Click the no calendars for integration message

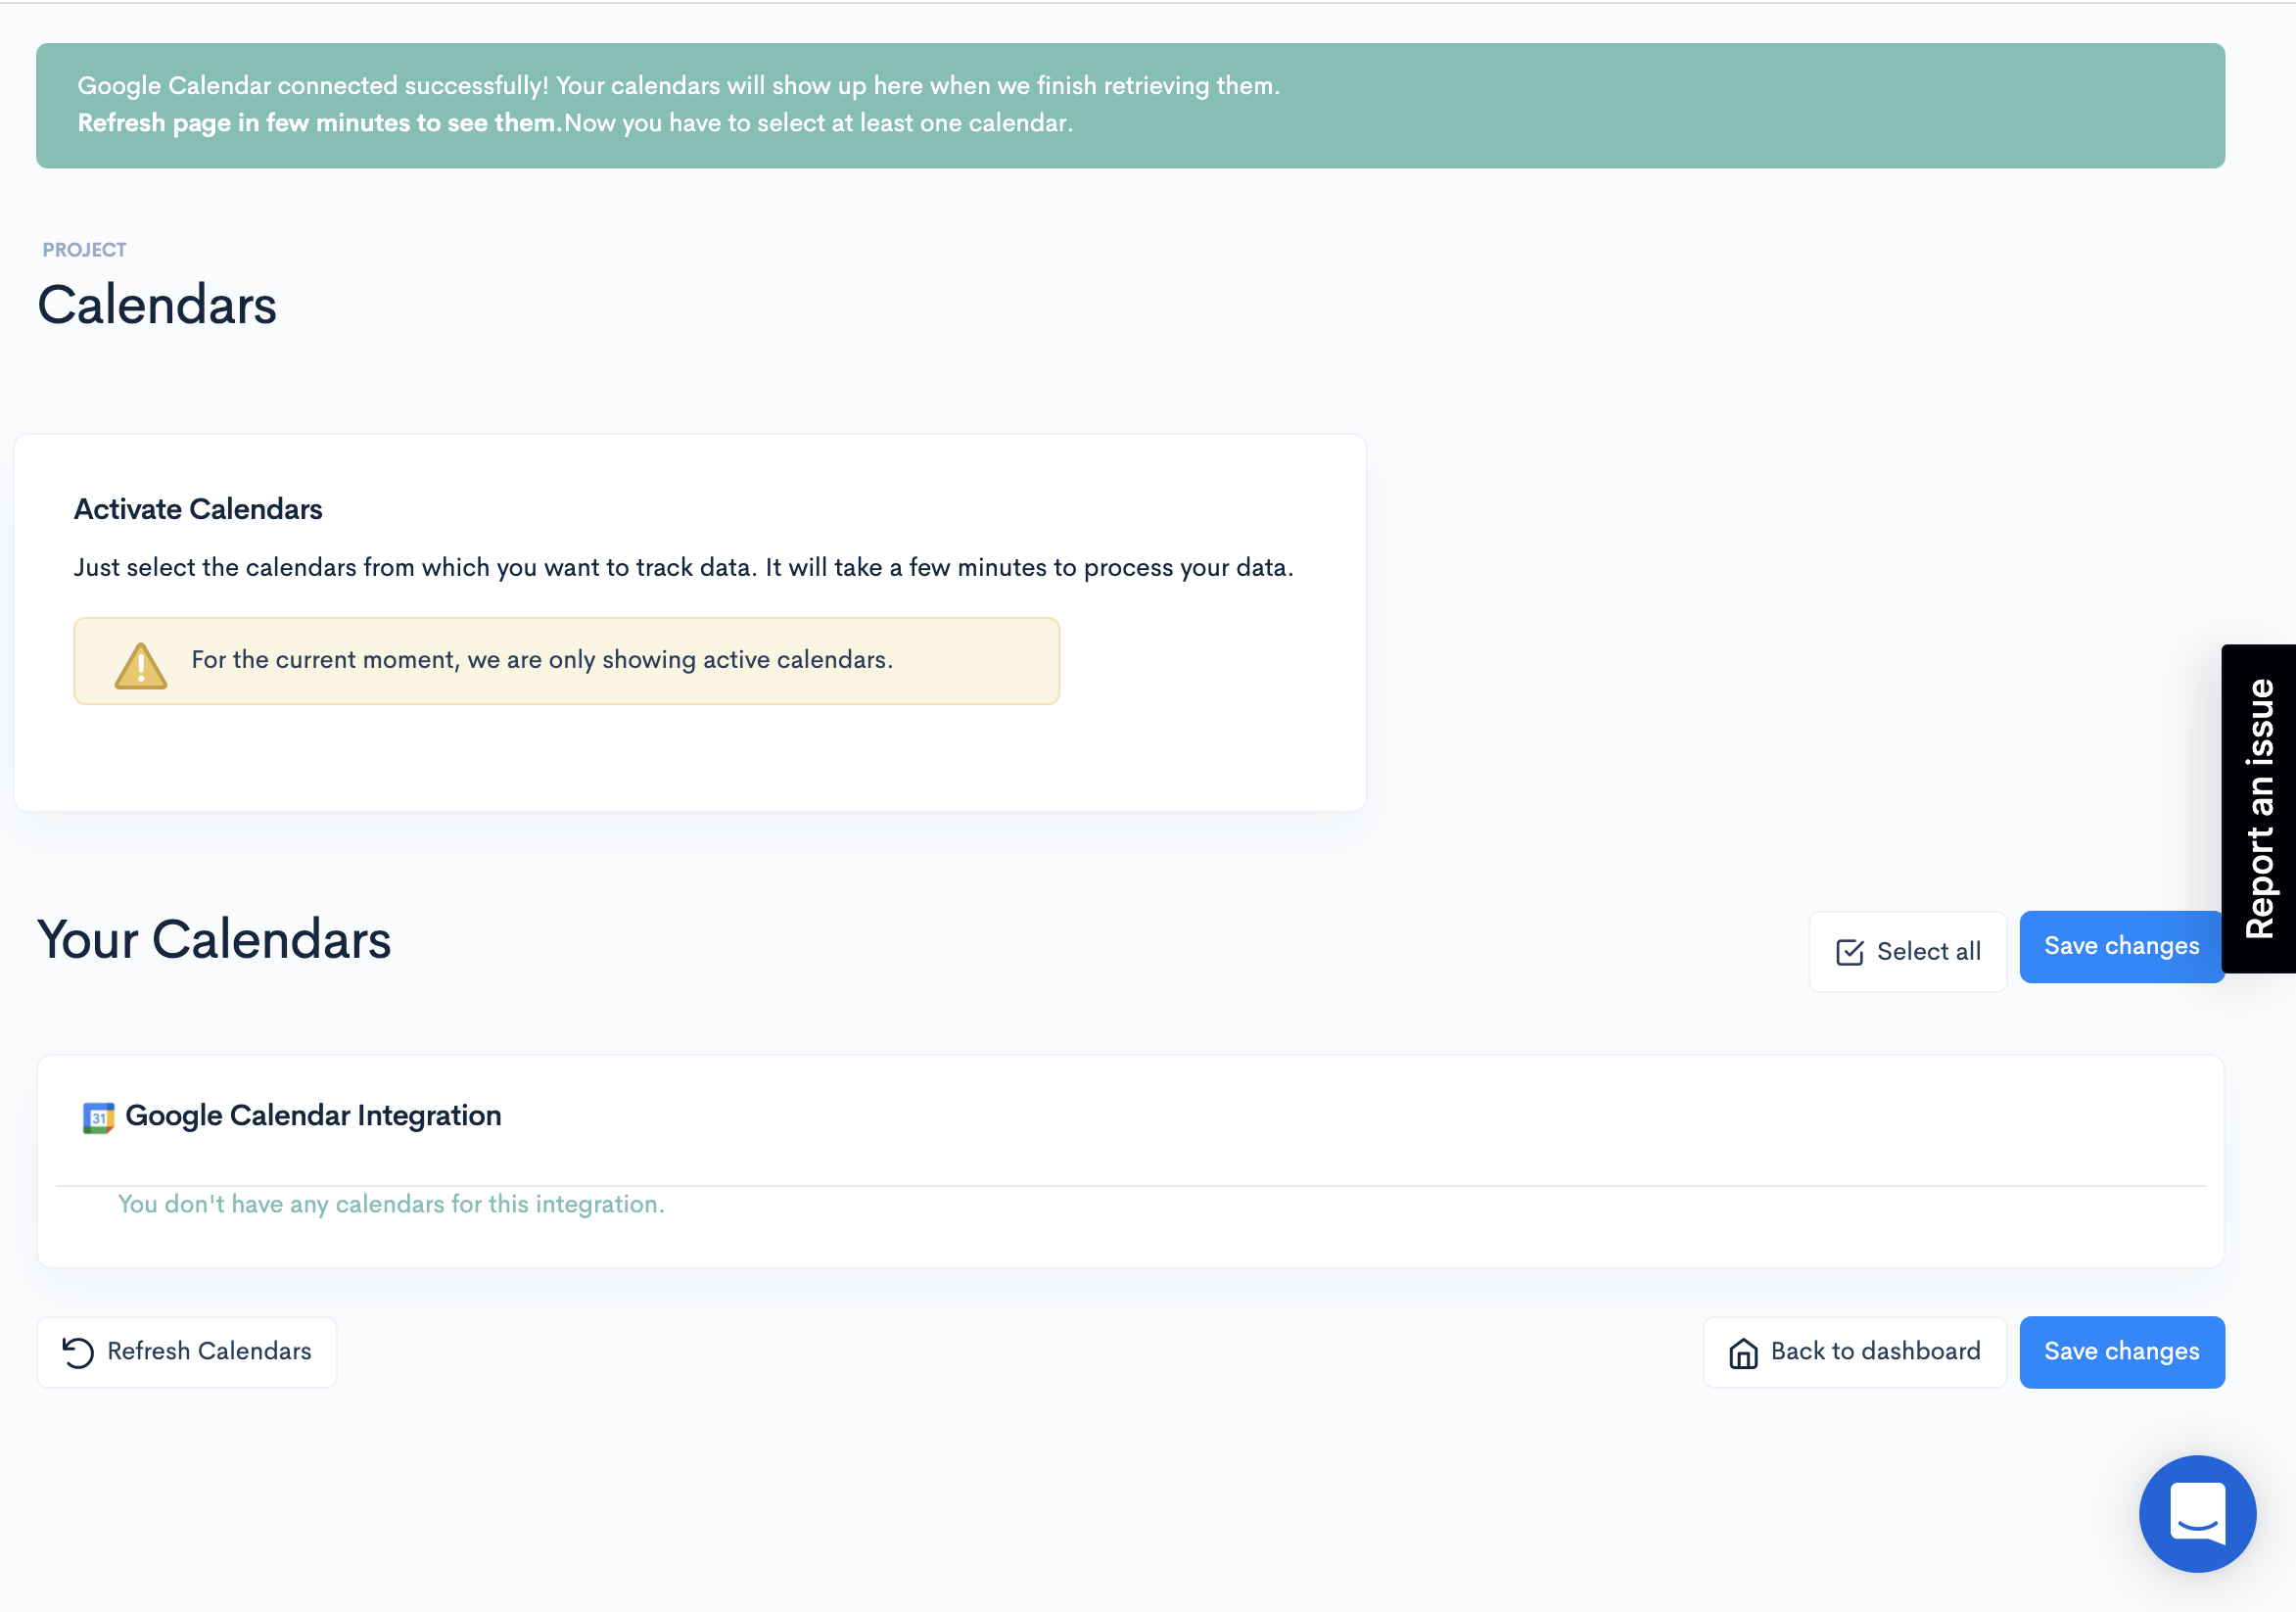[391, 1204]
